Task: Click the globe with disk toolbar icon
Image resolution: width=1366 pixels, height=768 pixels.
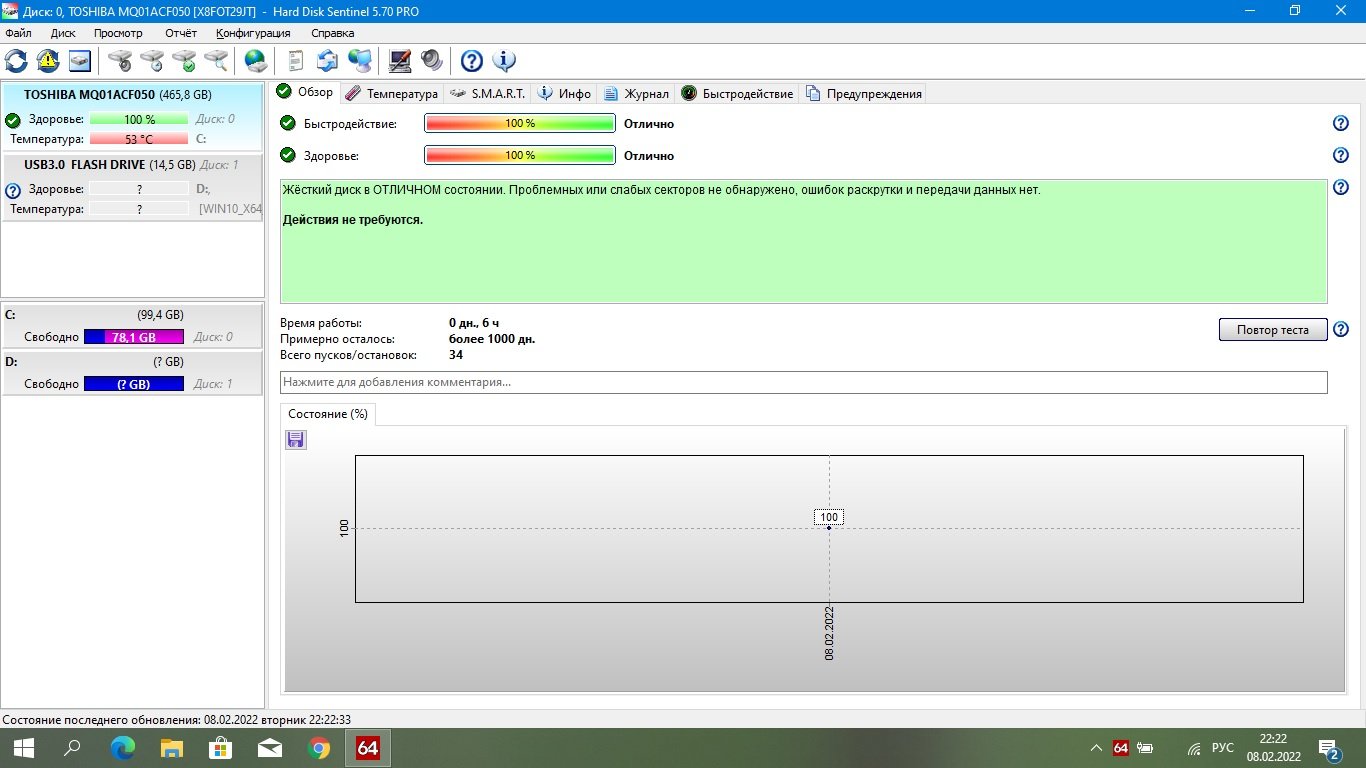Action: pos(256,61)
